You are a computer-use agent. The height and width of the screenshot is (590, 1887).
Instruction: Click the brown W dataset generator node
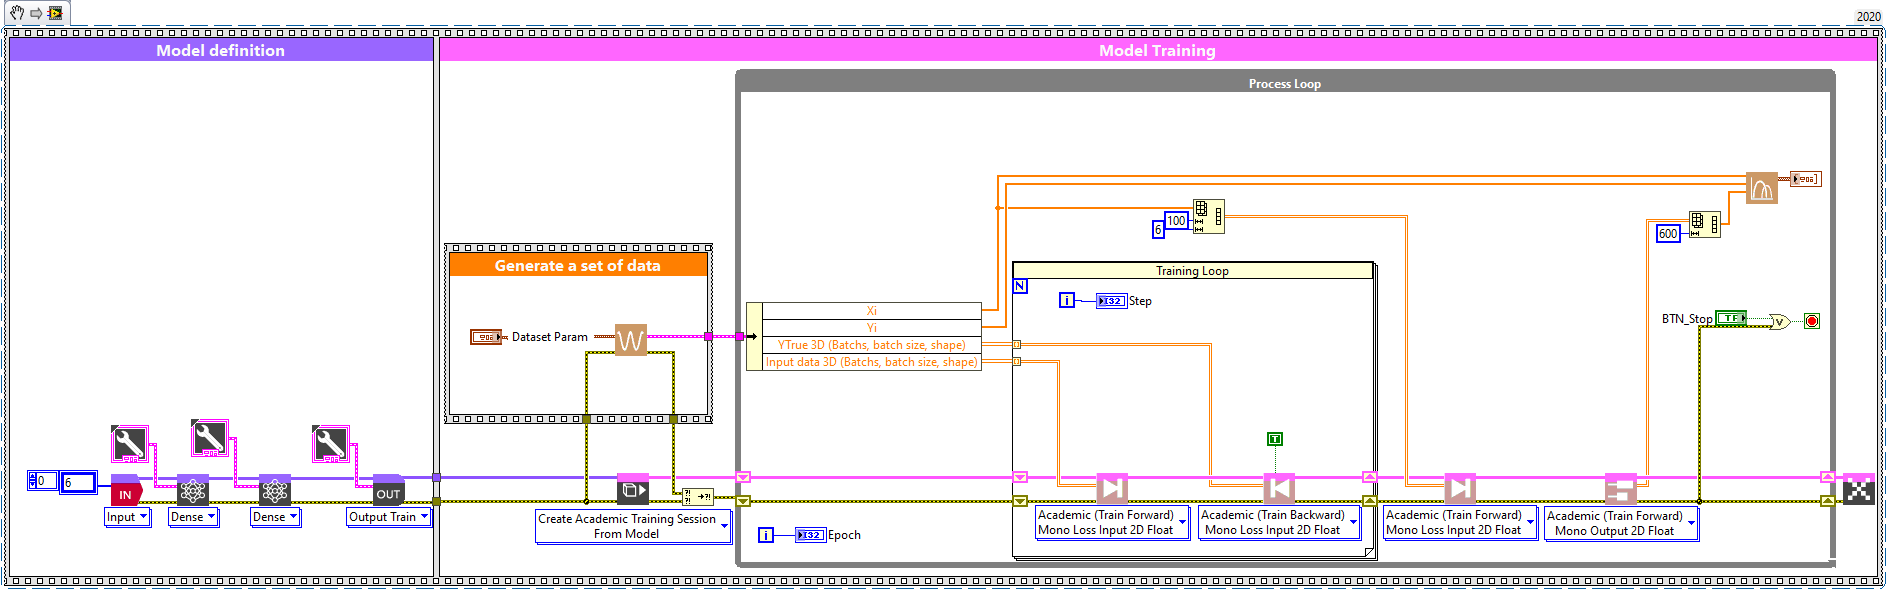click(630, 340)
